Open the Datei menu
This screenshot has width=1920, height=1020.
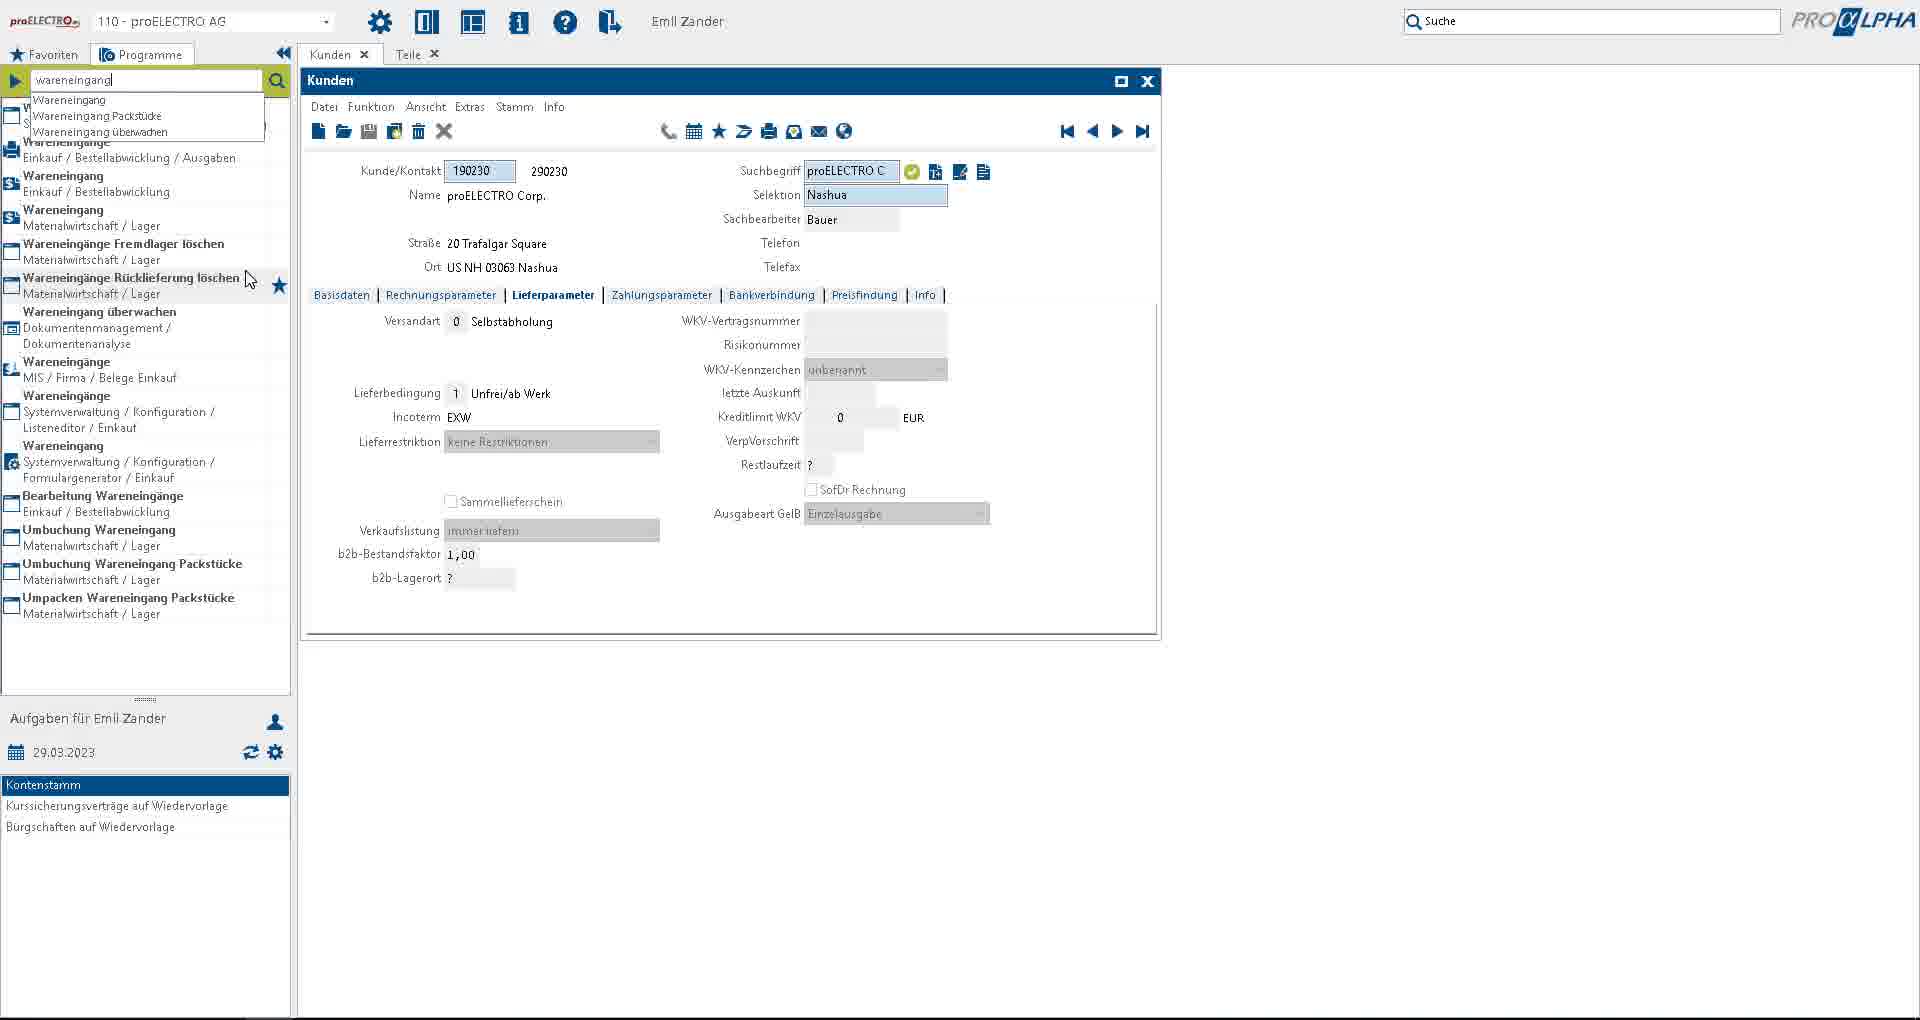click(x=324, y=107)
